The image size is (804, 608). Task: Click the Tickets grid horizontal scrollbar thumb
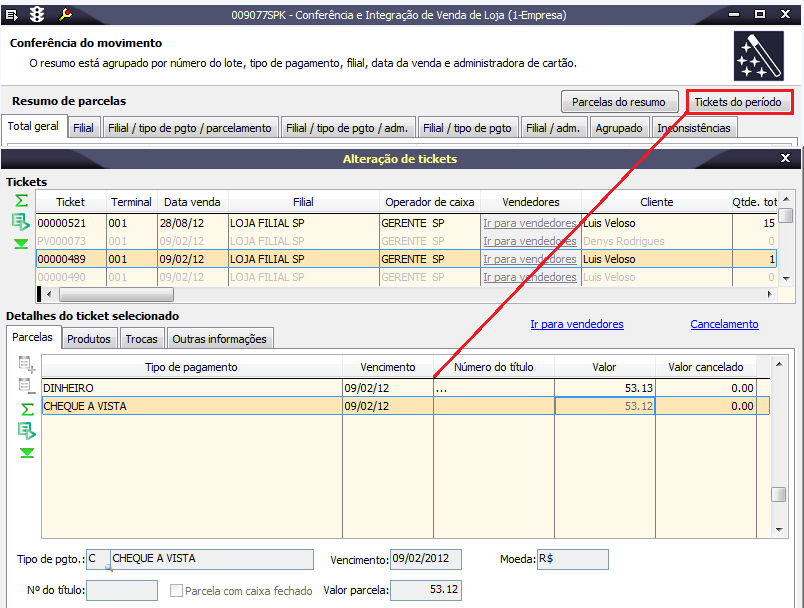[x=116, y=294]
